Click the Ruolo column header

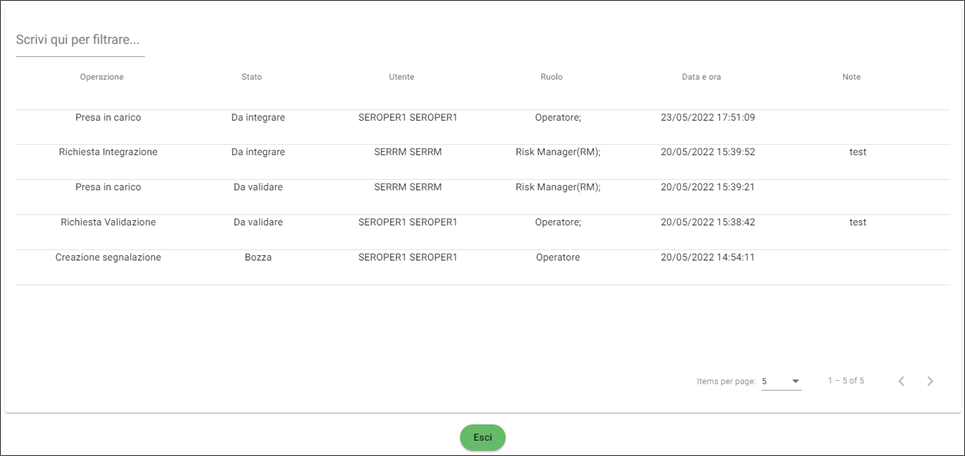click(551, 77)
